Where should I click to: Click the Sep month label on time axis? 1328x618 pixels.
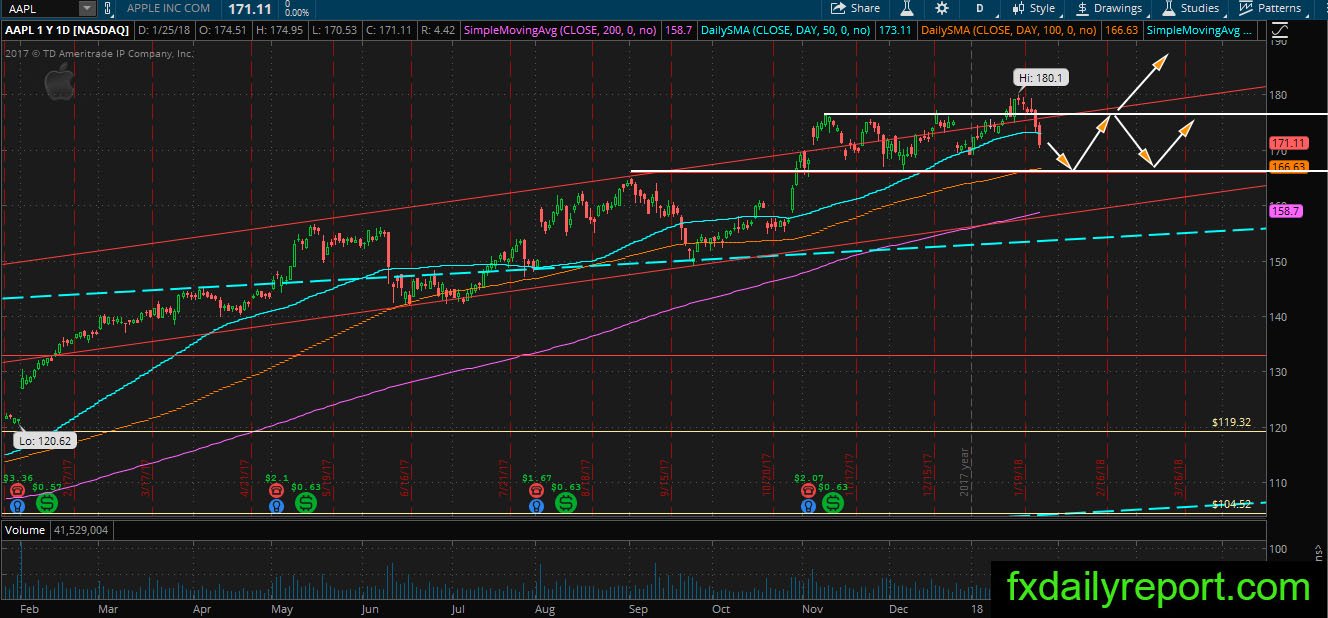[x=638, y=608]
